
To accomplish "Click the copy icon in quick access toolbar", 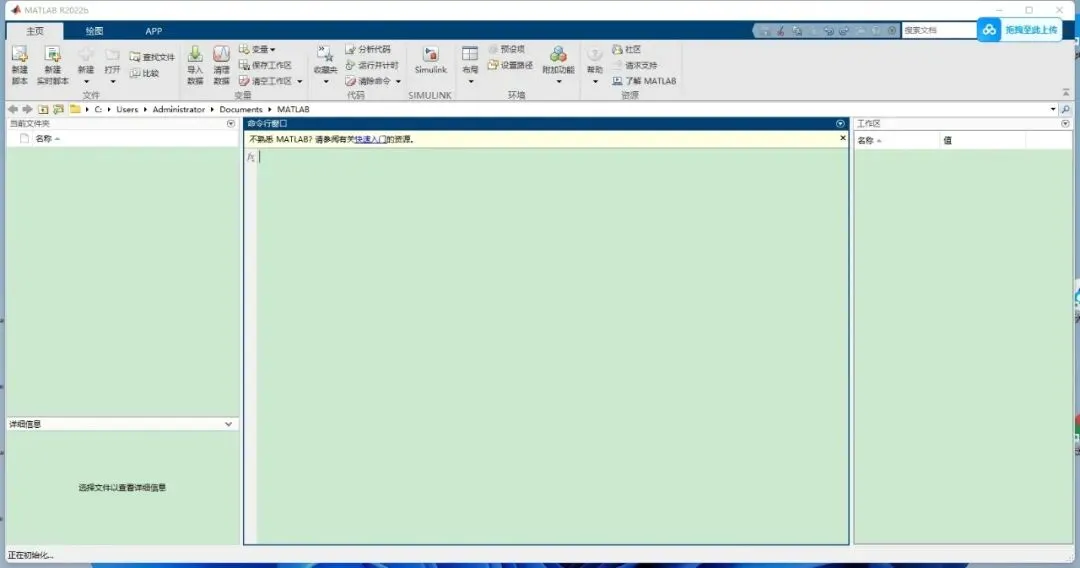I will pos(797,31).
